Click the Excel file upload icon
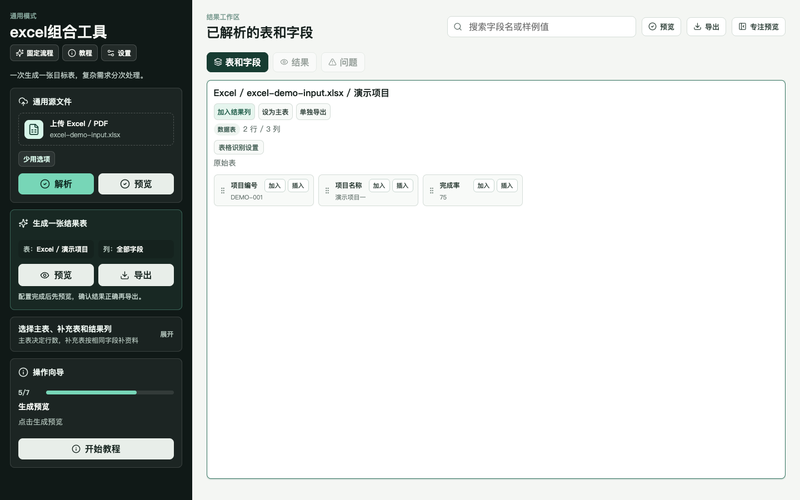This screenshot has height=500, width=800. point(34,129)
